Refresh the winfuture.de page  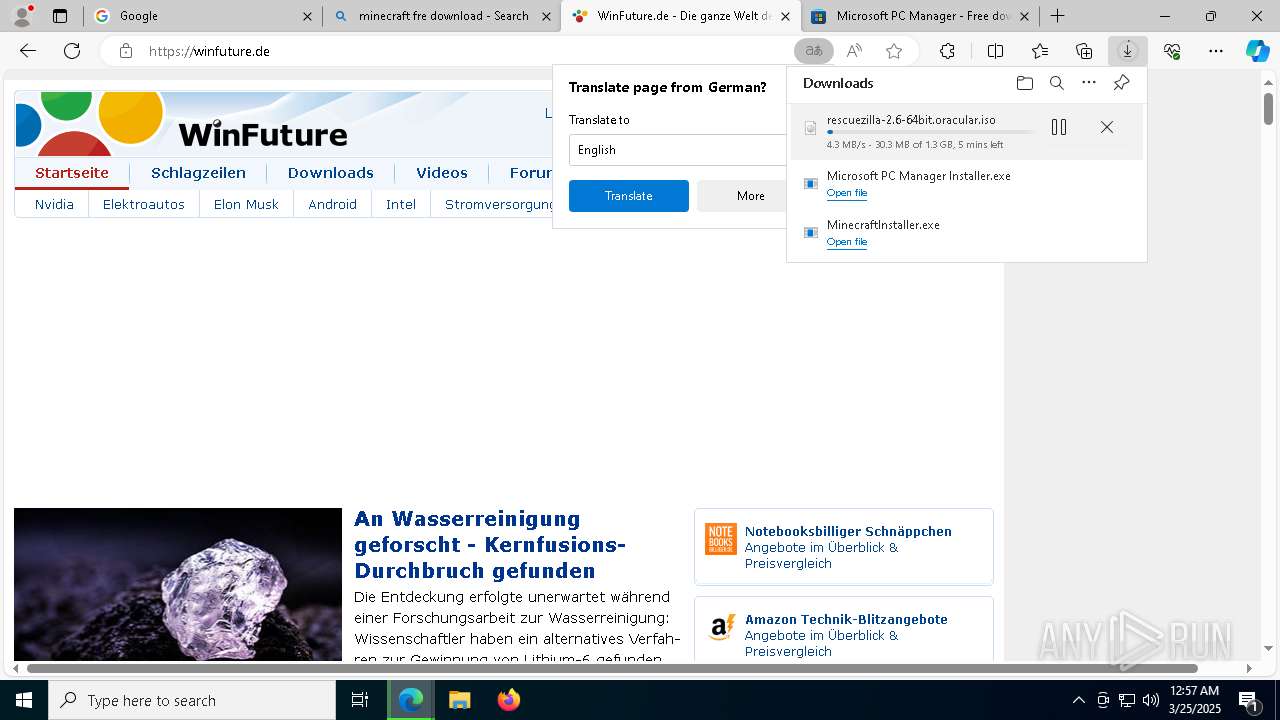[x=72, y=51]
